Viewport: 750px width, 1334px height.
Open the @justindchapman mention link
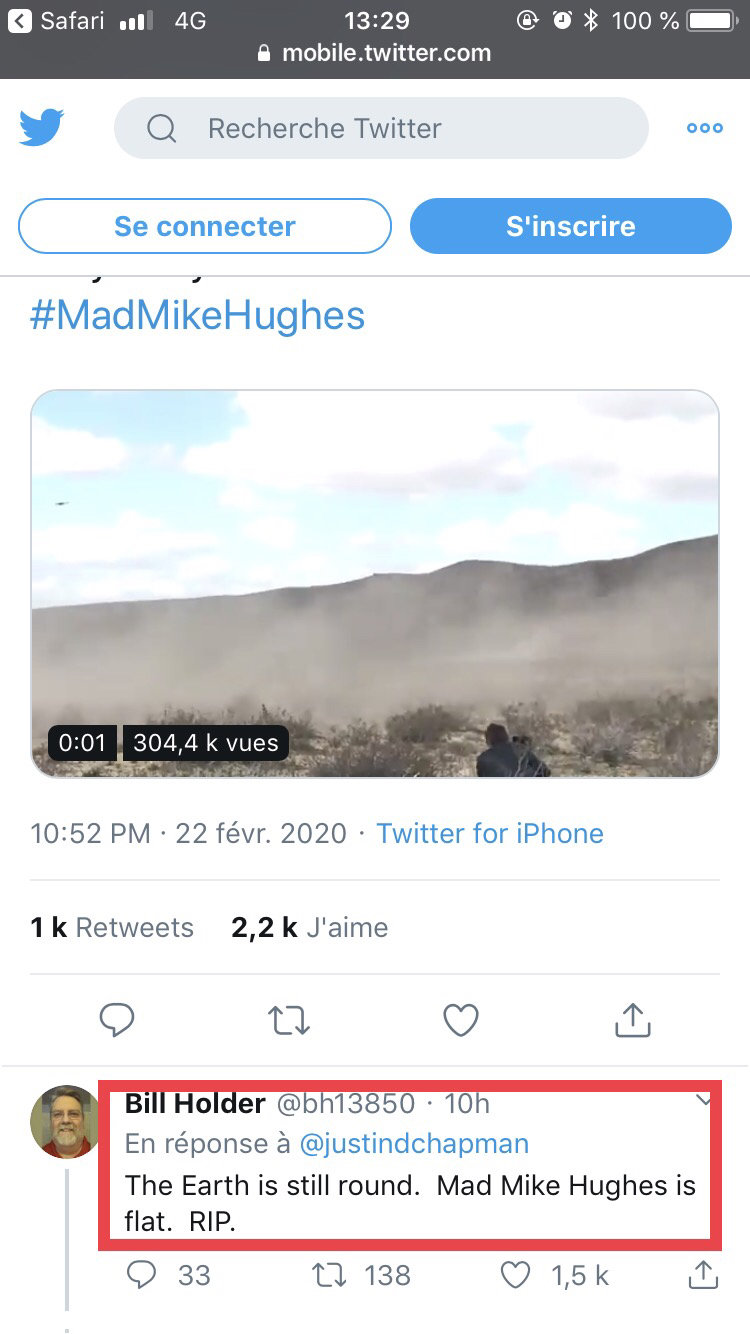(x=414, y=1143)
